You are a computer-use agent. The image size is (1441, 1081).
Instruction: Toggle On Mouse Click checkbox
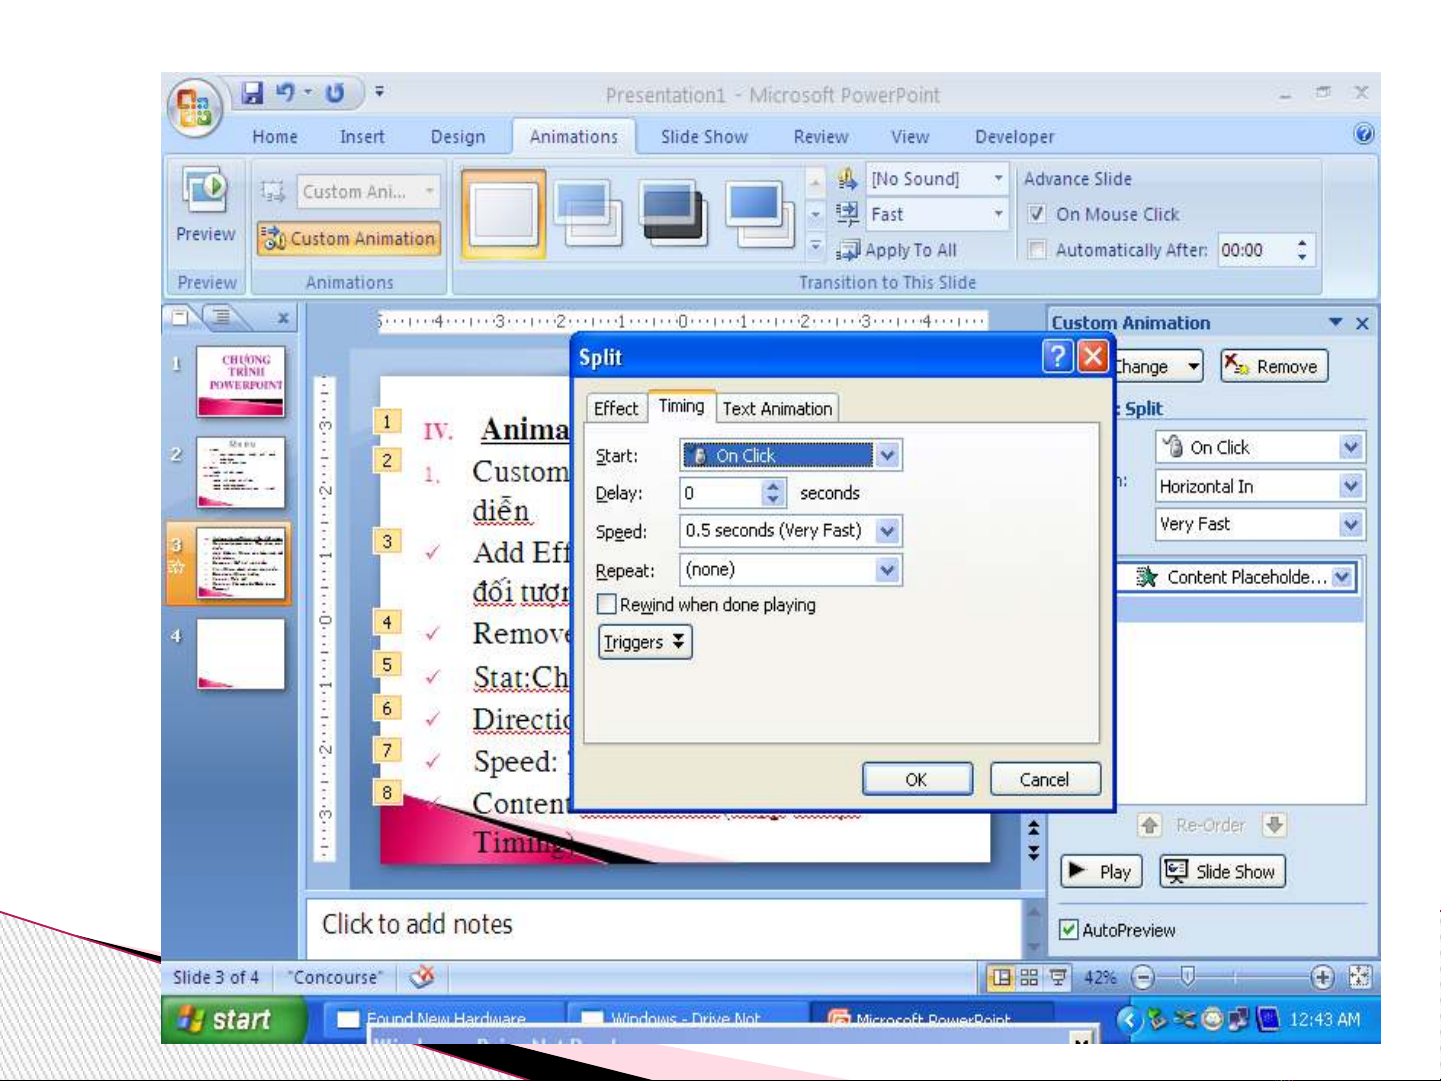[x=1037, y=214]
